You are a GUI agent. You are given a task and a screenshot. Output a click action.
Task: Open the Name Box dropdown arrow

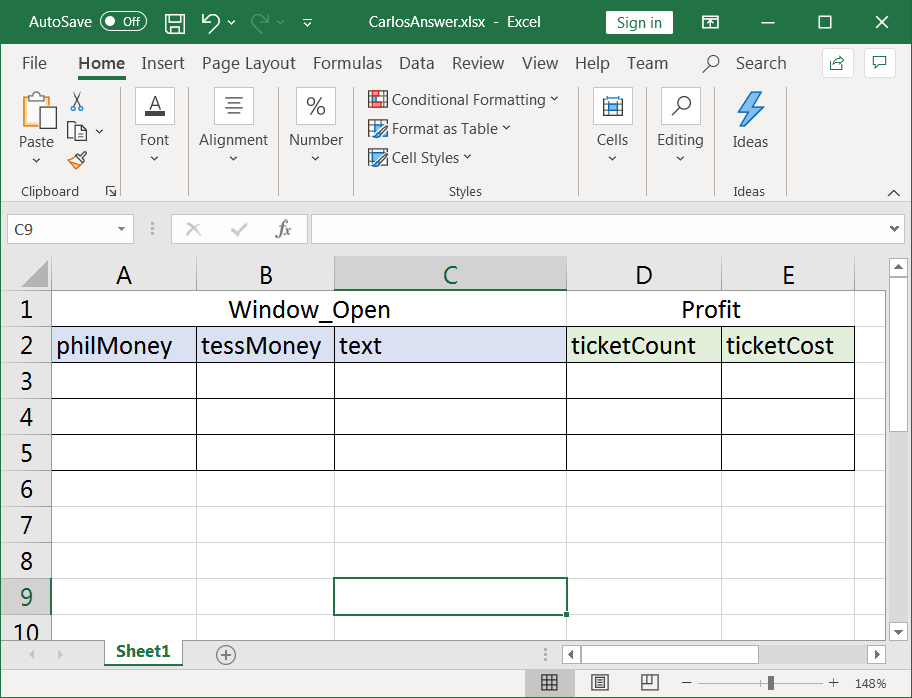[x=121, y=229]
